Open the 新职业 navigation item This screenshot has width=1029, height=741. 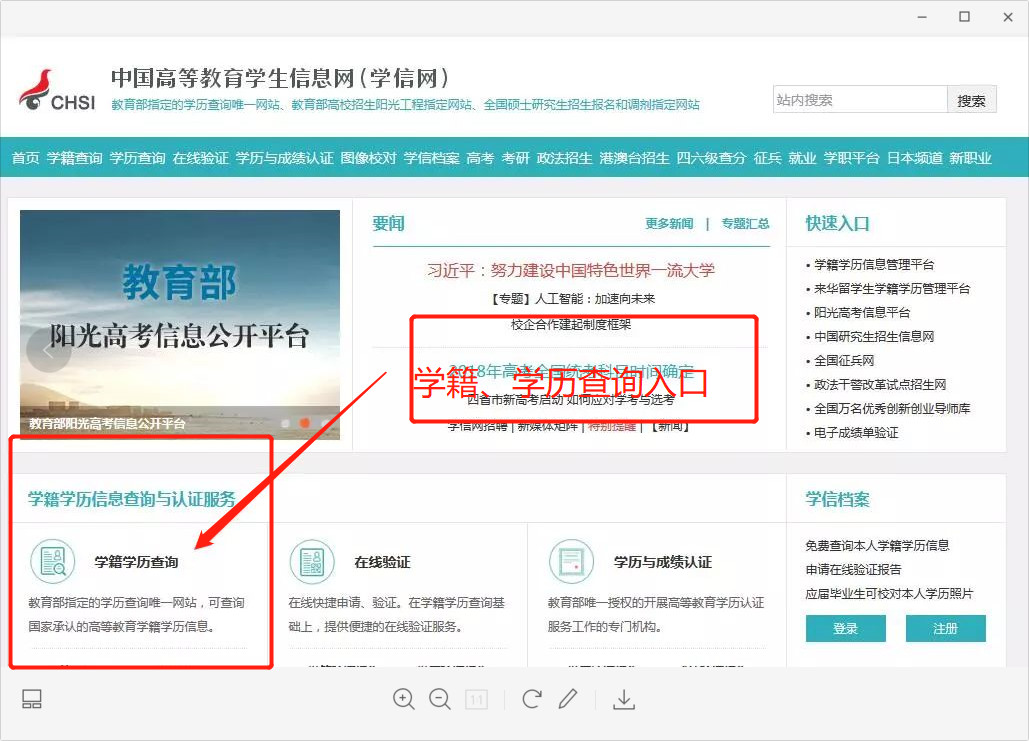[970, 158]
